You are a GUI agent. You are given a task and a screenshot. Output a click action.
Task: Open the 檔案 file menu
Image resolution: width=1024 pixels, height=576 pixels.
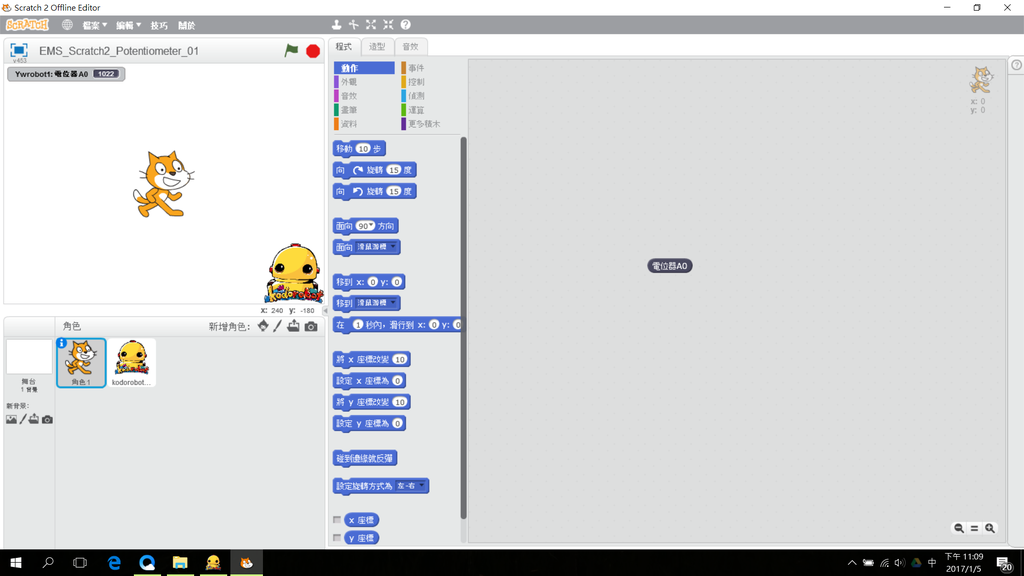click(94, 25)
